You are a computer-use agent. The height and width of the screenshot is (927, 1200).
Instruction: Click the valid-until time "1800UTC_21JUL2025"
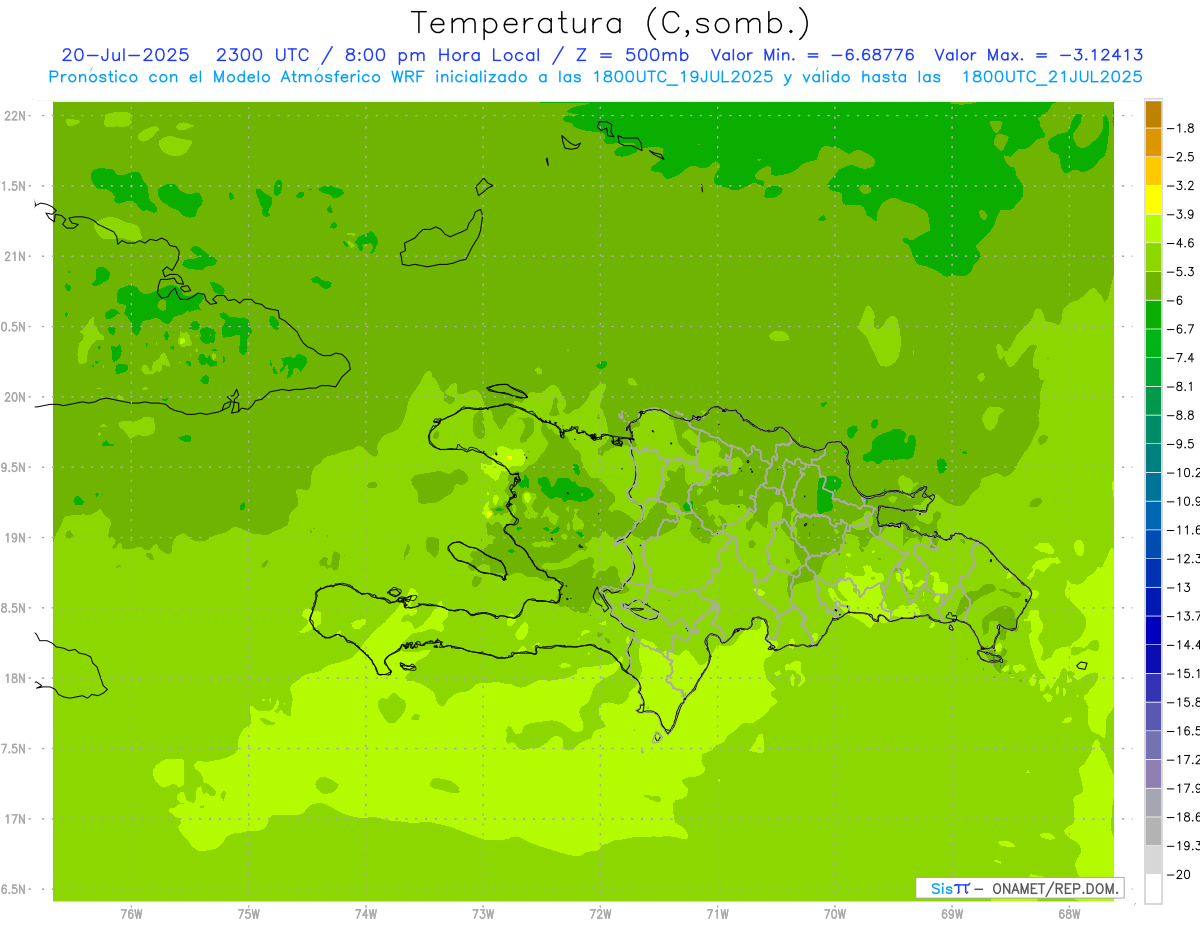1052,77
